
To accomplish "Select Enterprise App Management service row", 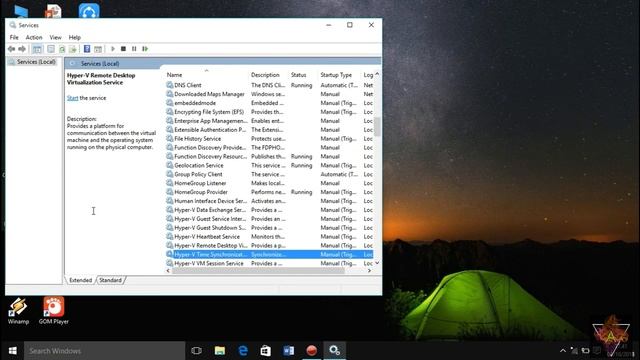I will pyautogui.click(x=269, y=121).
